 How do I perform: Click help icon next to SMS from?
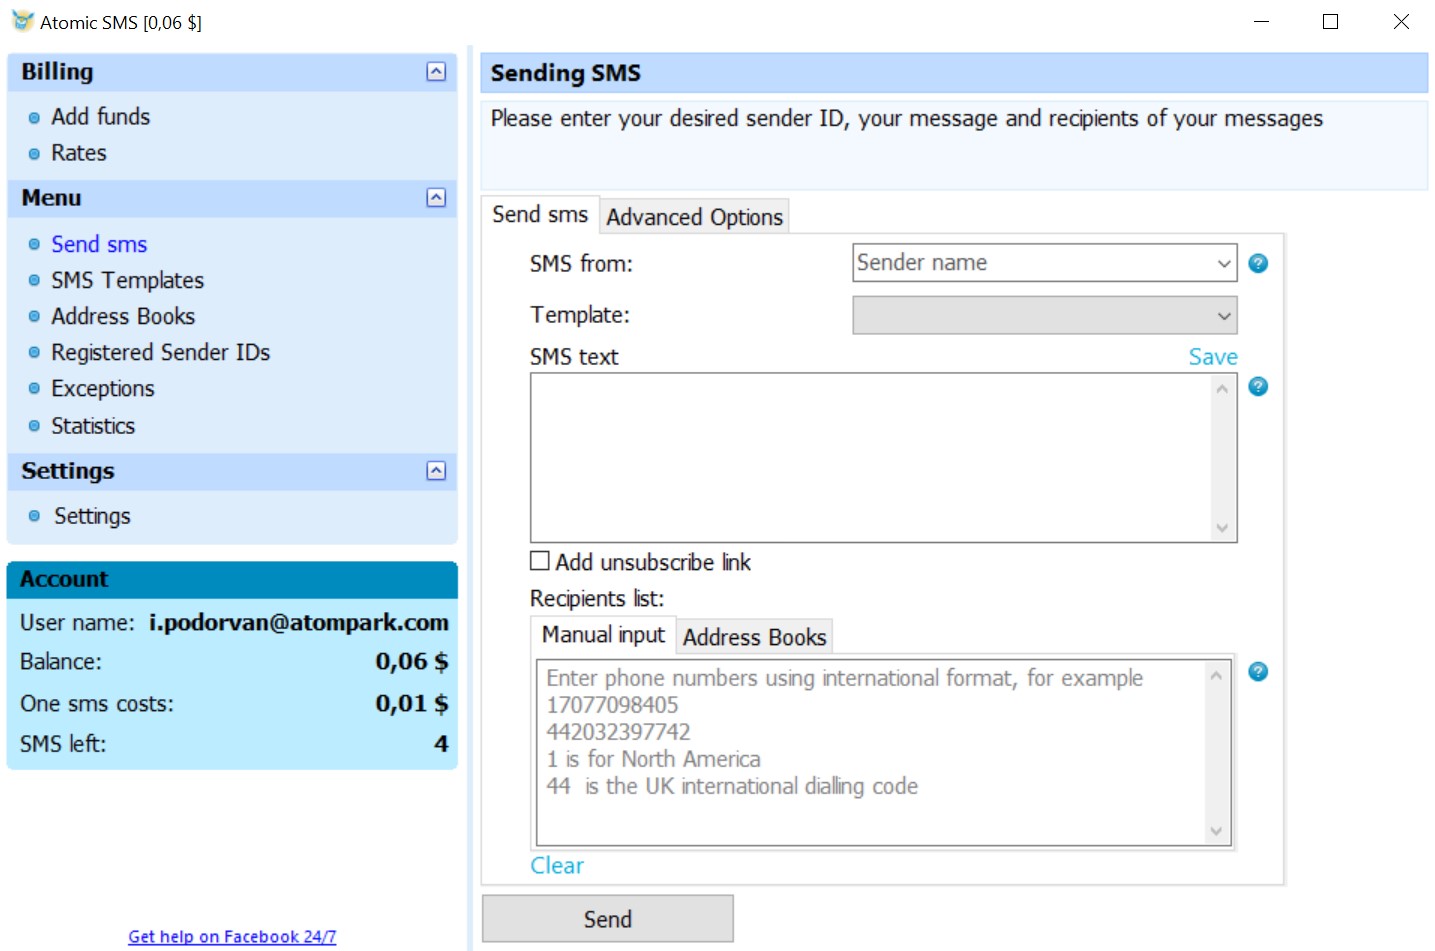(x=1258, y=263)
